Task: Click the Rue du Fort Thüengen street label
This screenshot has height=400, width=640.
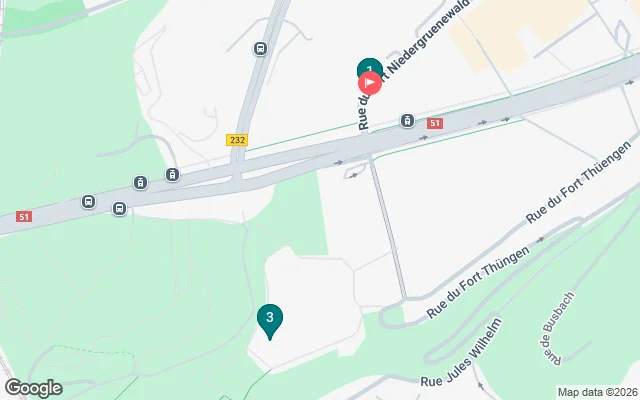Action: (578, 182)
